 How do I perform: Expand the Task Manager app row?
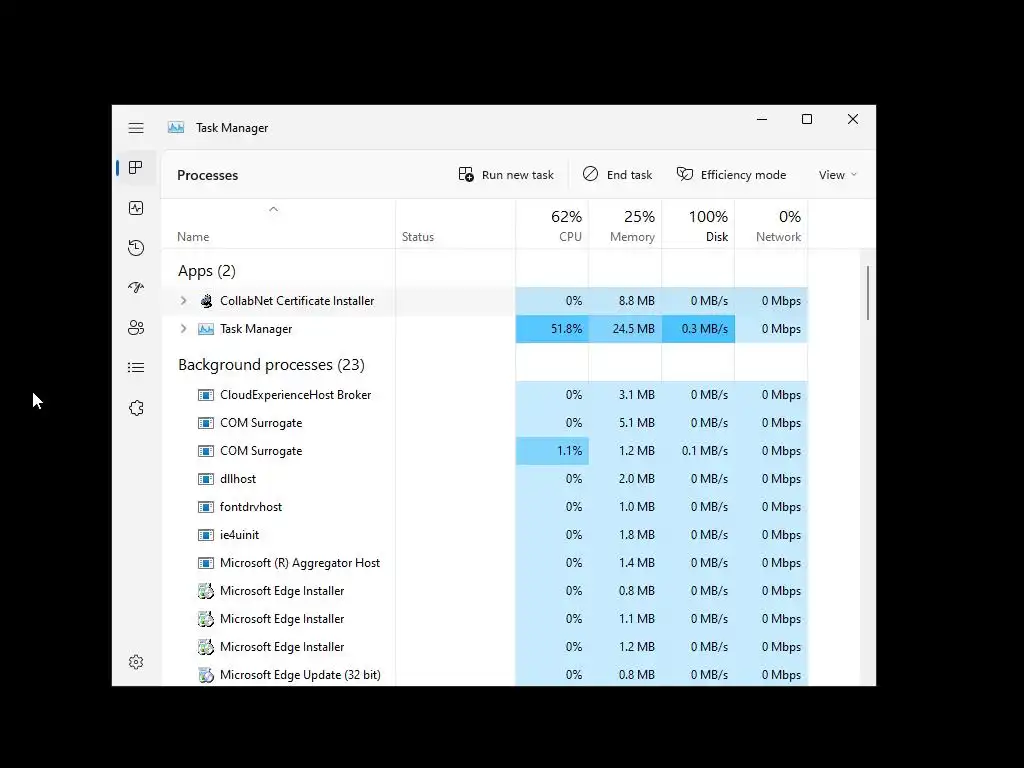pos(184,329)
